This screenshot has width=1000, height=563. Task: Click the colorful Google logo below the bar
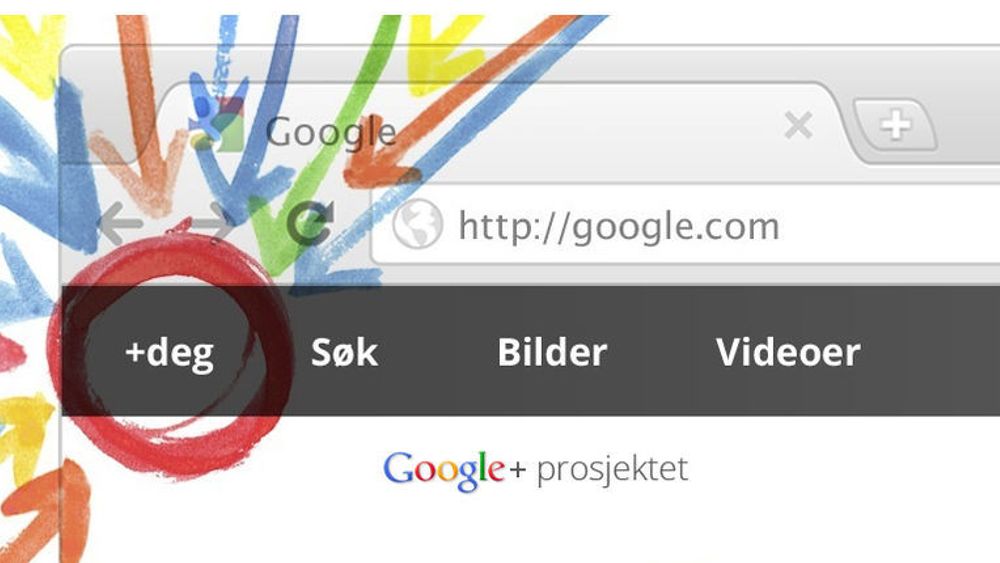click(x=444, y=471)
